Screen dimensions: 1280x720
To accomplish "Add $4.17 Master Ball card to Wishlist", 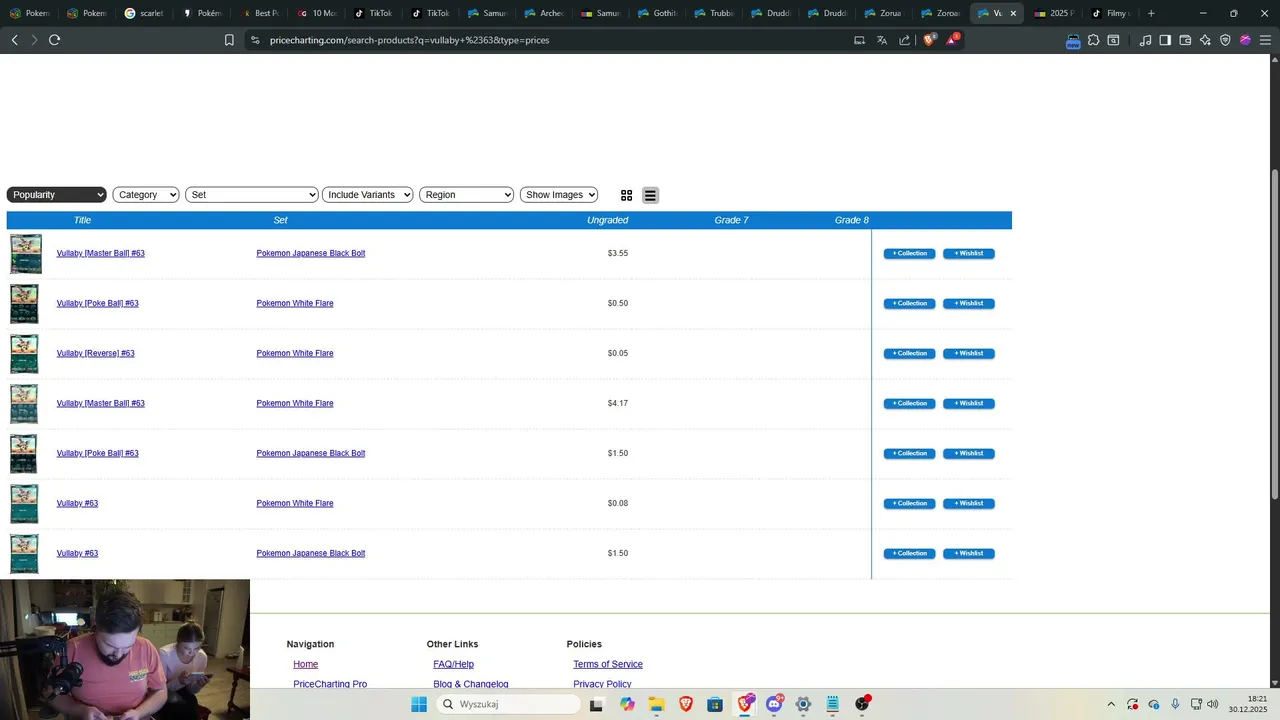I will click(x=968, y=403).
